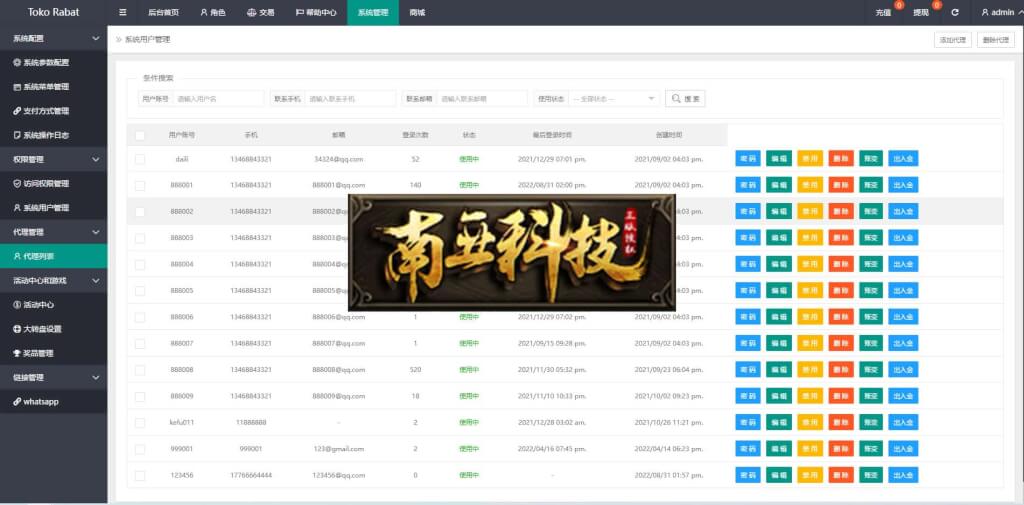Tick the checkbox for user 888006
1024x505 pixels.
(x=140, y=317)
